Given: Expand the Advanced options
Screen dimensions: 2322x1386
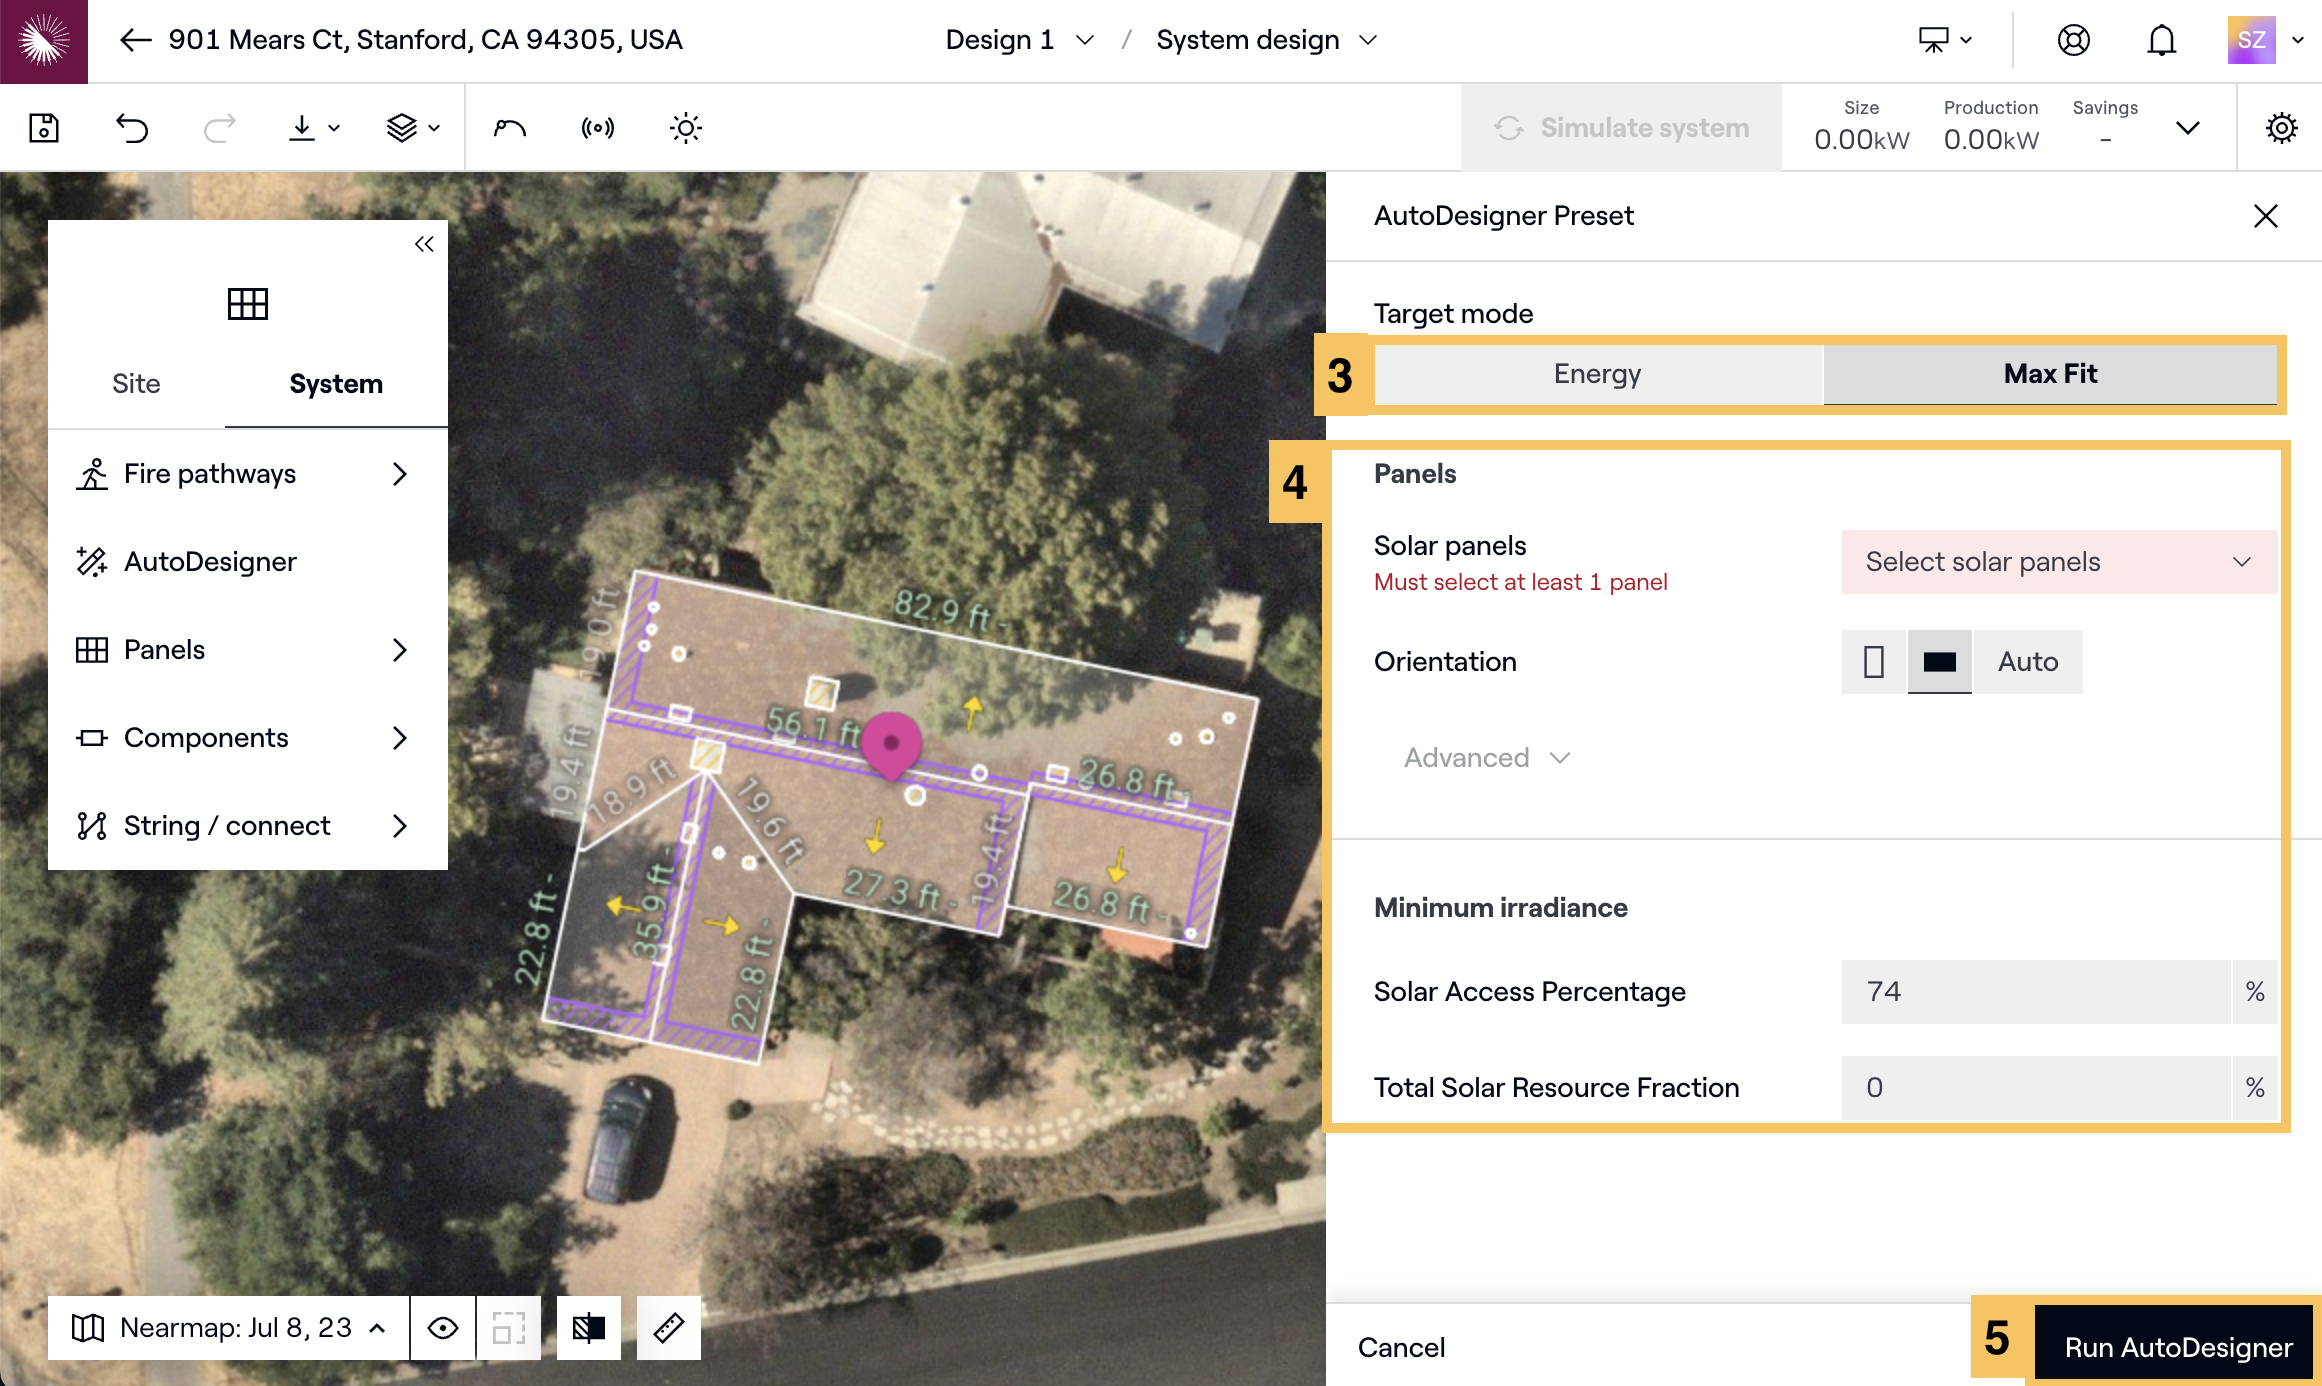Looking at the screenshot, I should (1487, 758).
